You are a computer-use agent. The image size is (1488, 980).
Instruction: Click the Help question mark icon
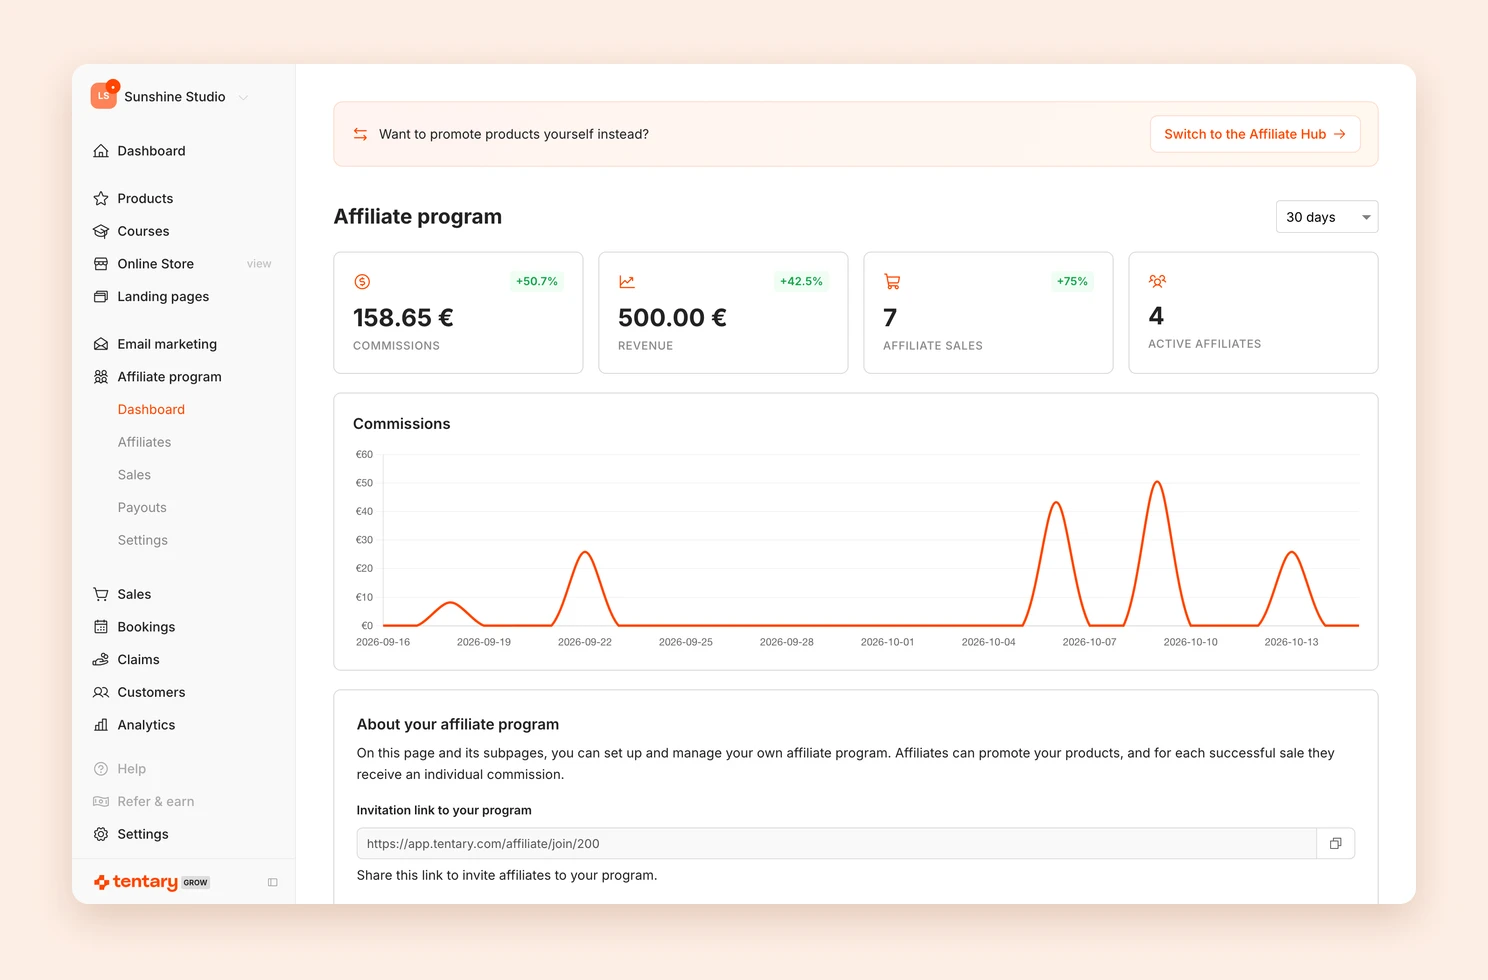coord(101,769)
